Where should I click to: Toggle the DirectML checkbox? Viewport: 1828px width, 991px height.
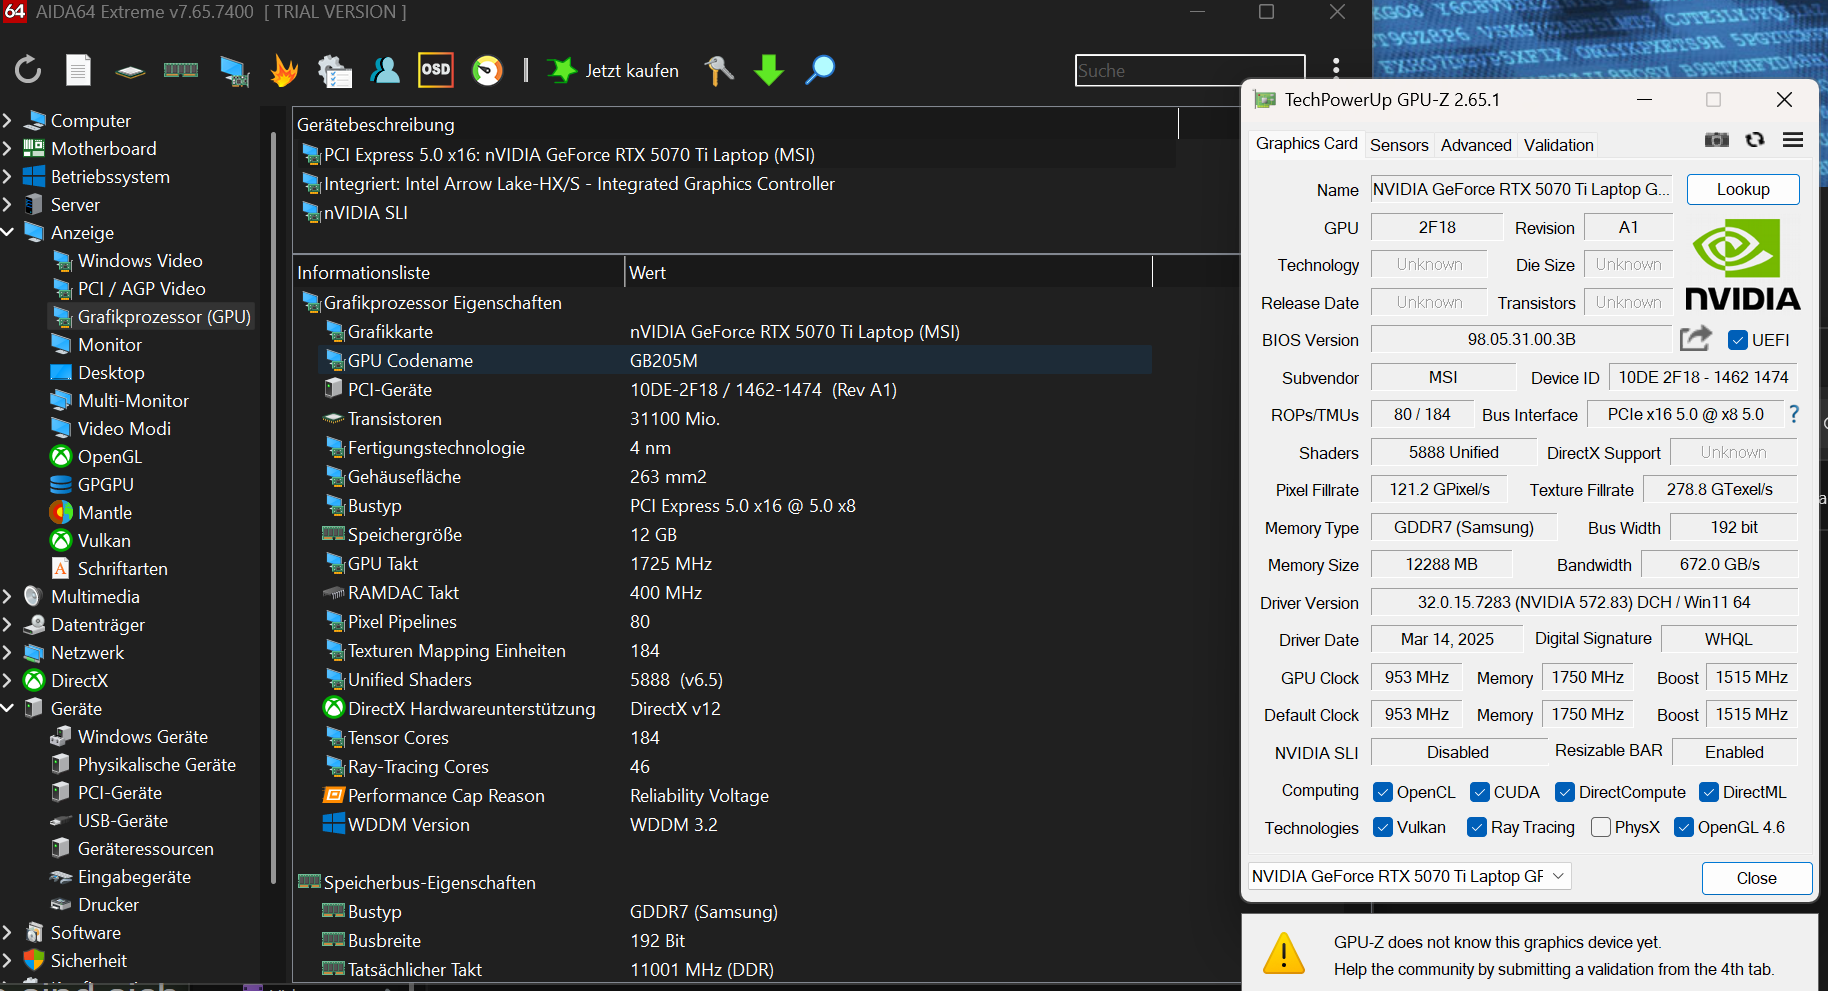(x=1709, y=792)
